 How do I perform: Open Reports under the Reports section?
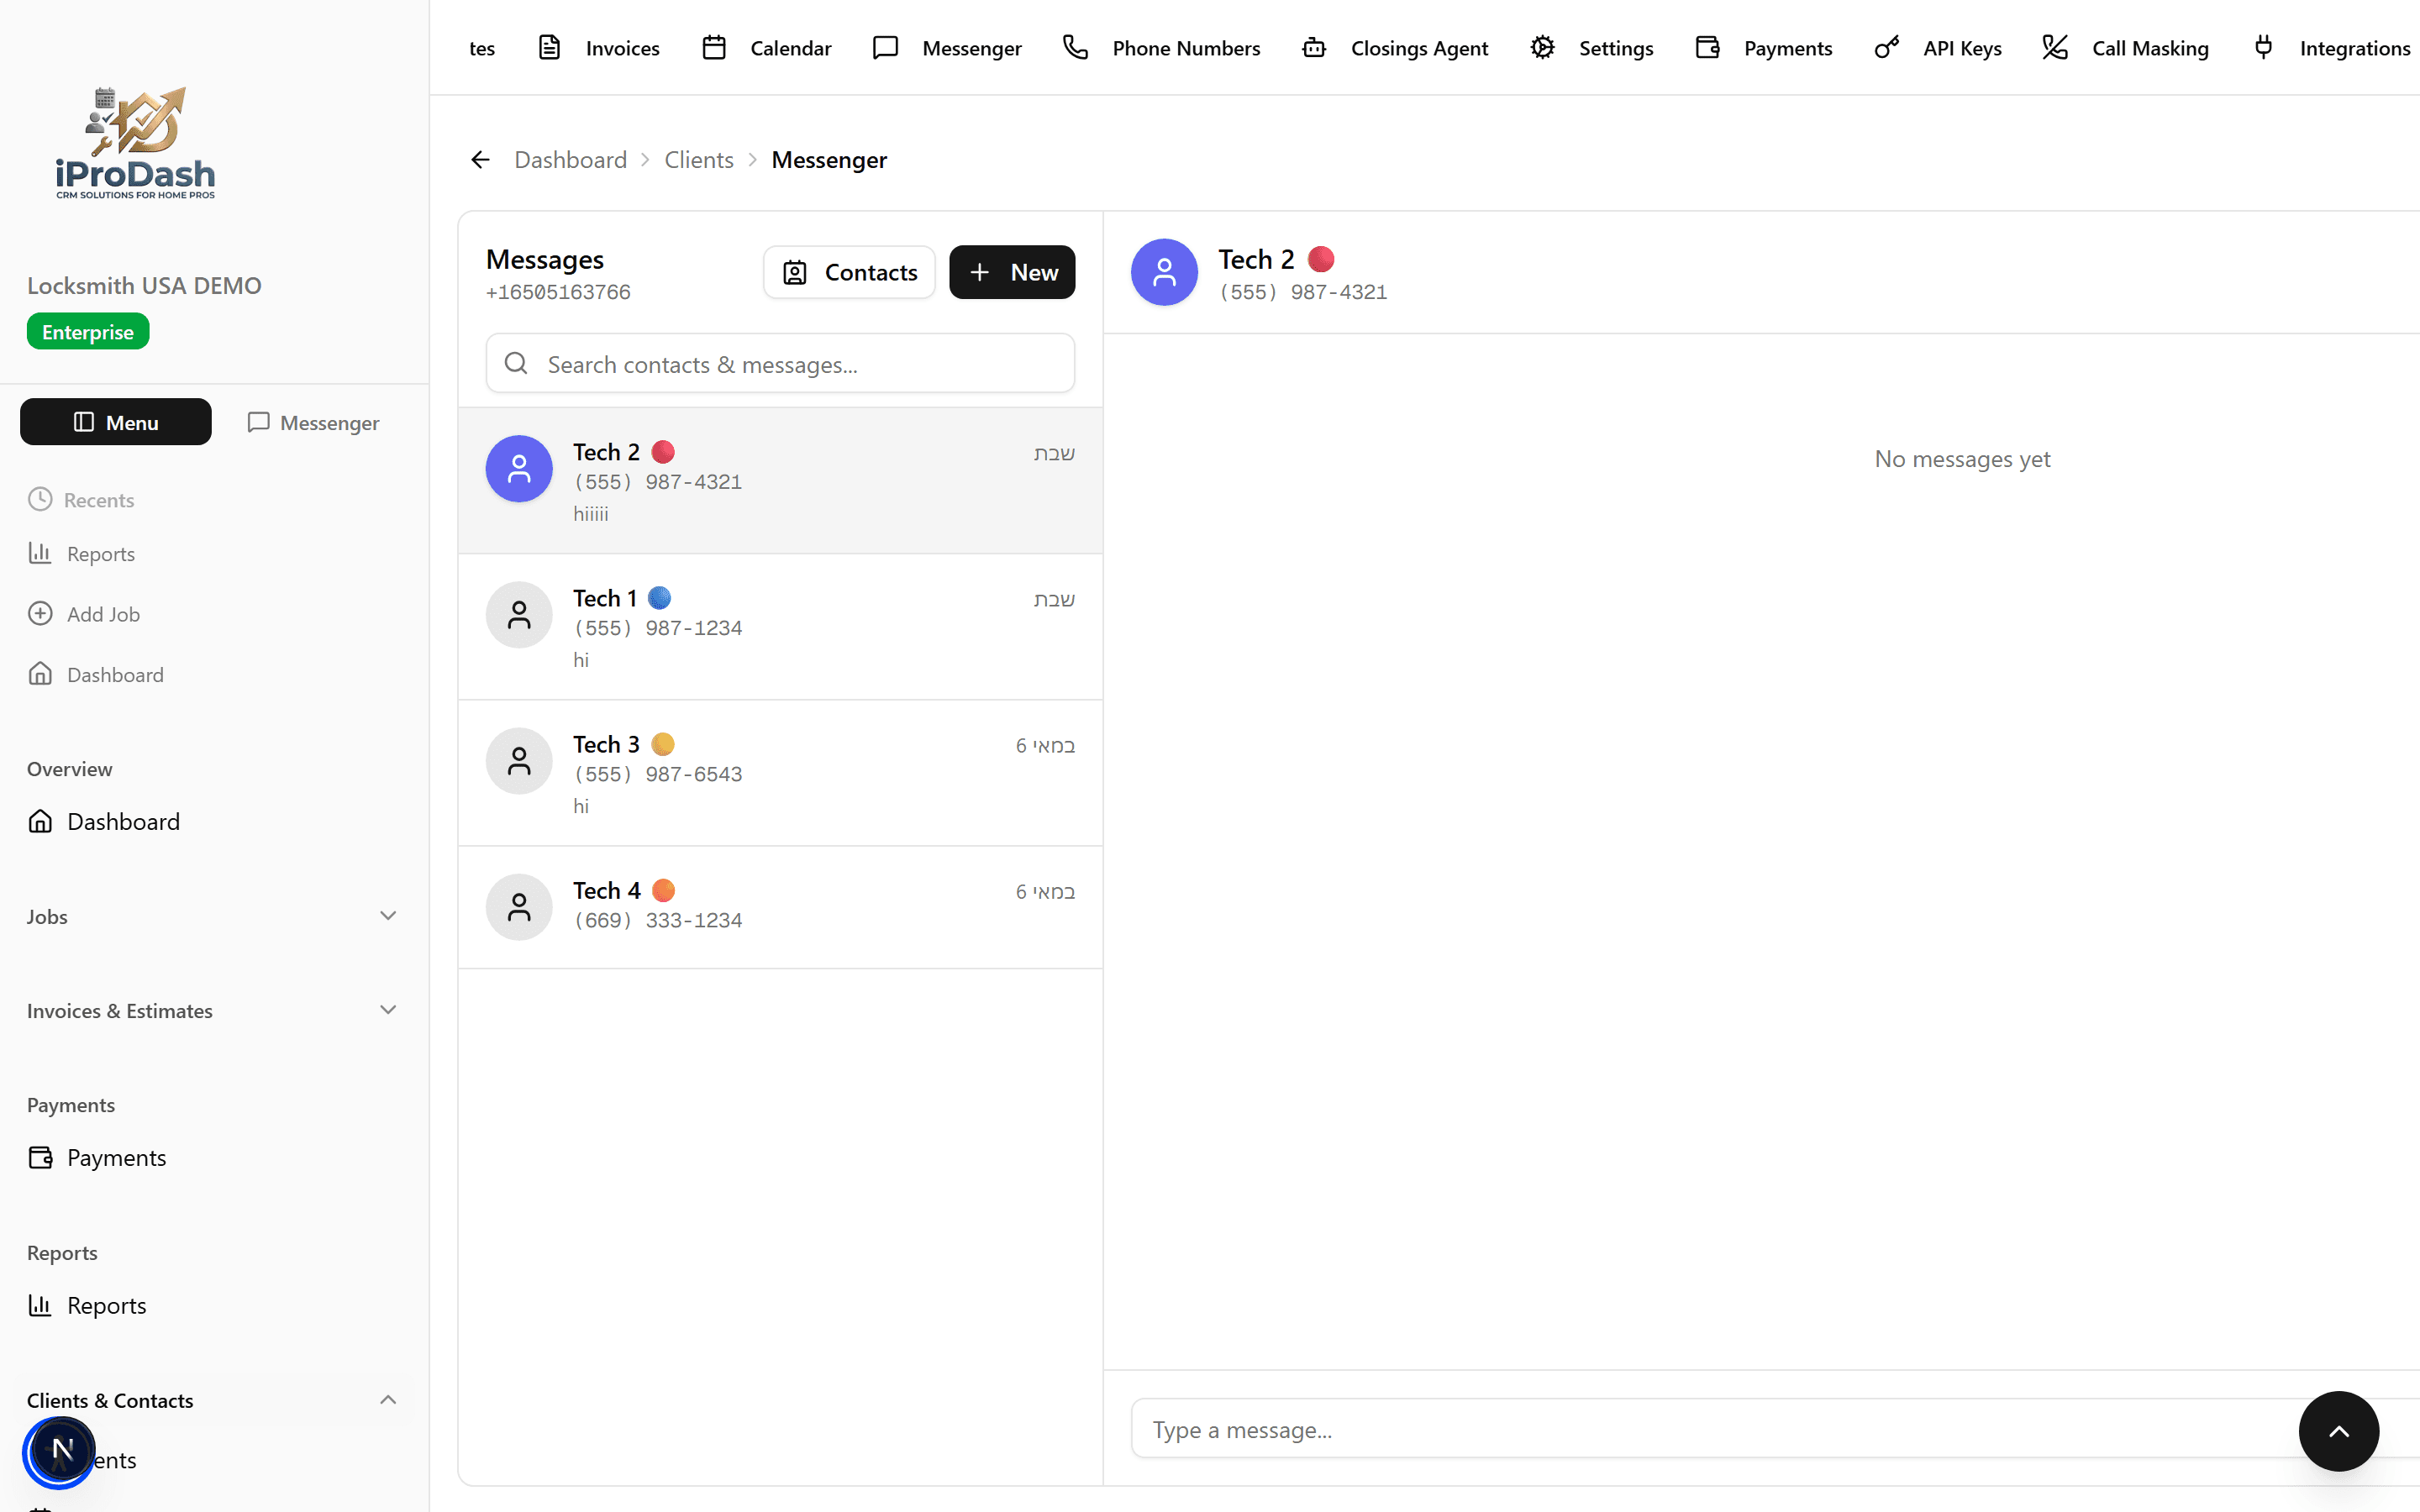click(x=87, y=1305)
